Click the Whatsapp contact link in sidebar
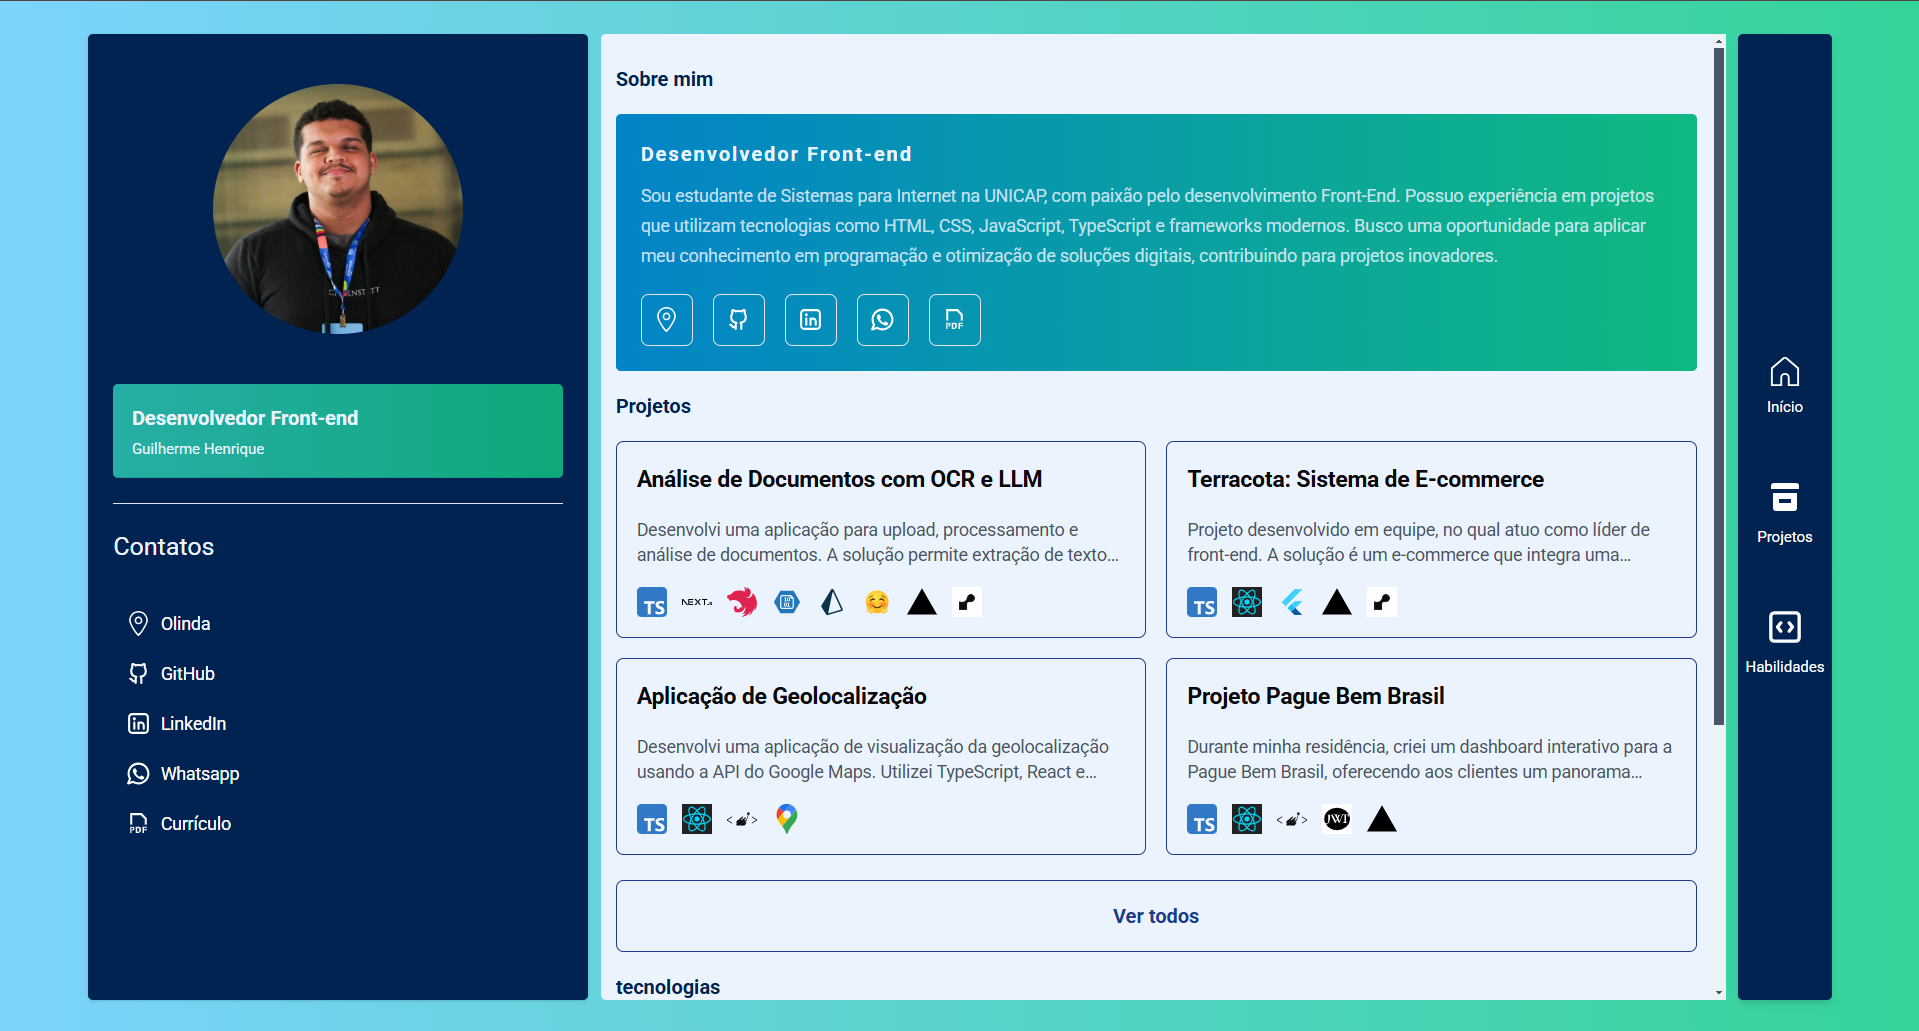This screenshot has height=1031, width=1919. click(x=199, y=774)
